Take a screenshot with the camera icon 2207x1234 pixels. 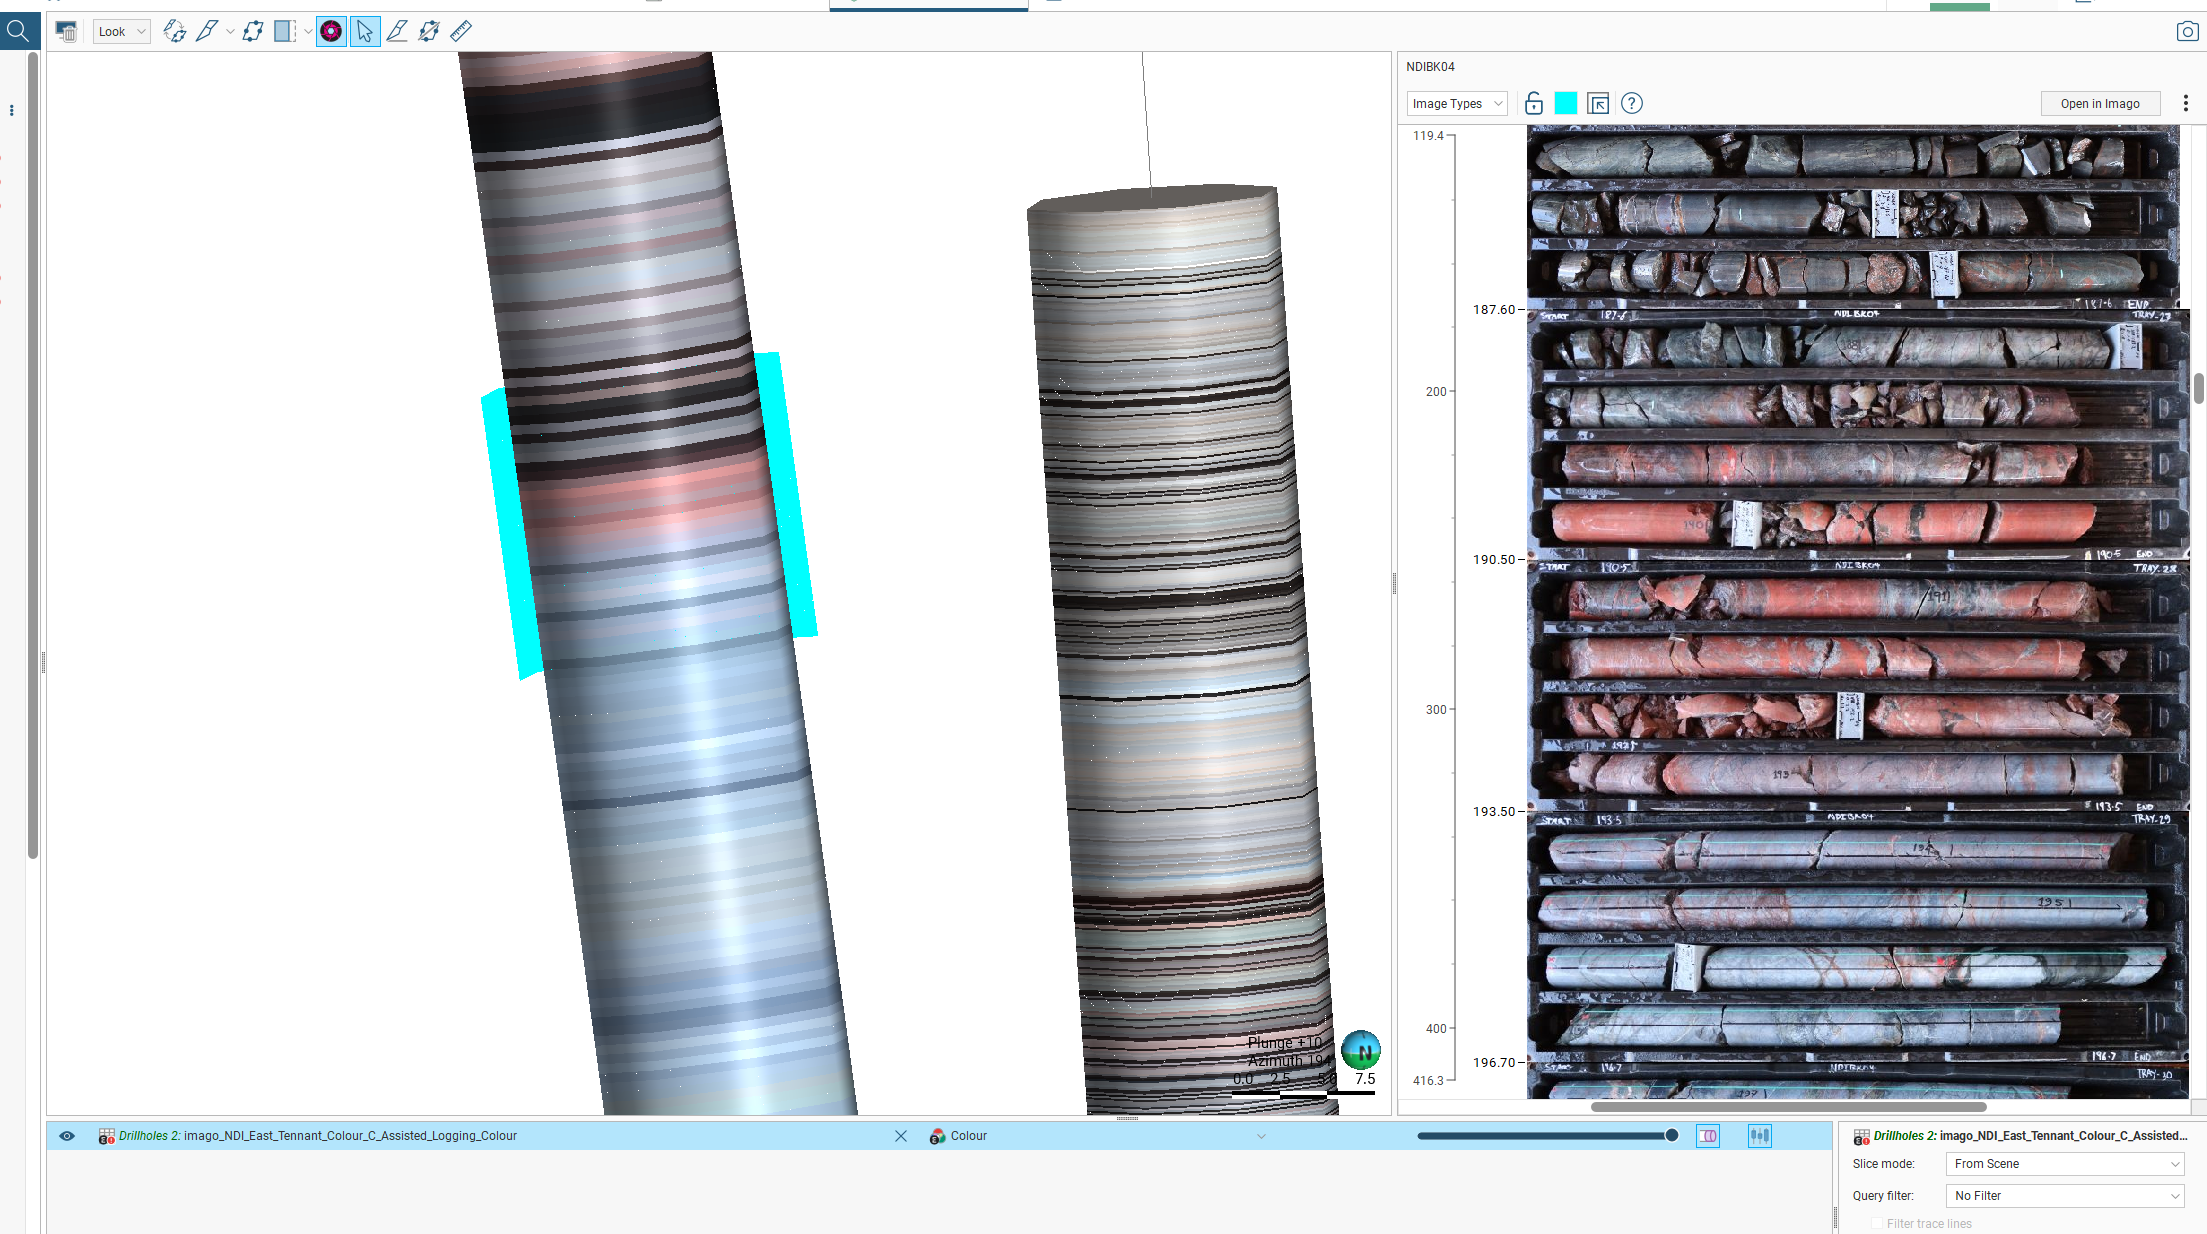[2187, 32]
